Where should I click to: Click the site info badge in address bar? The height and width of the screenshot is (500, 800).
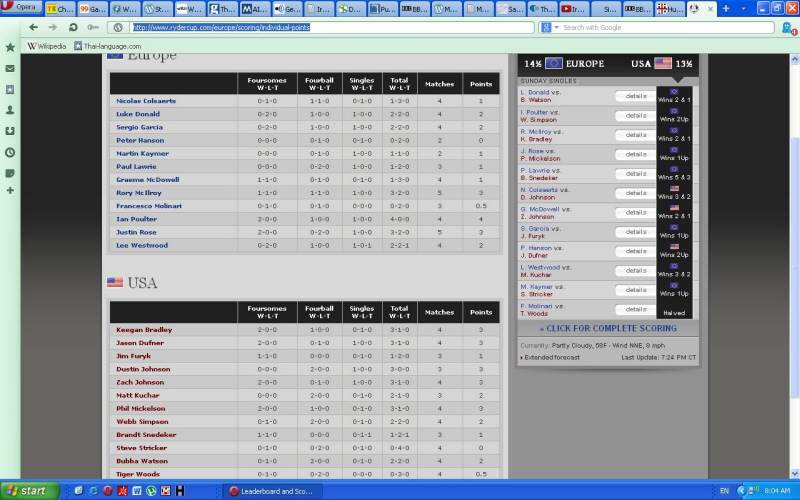pos(118,28)
